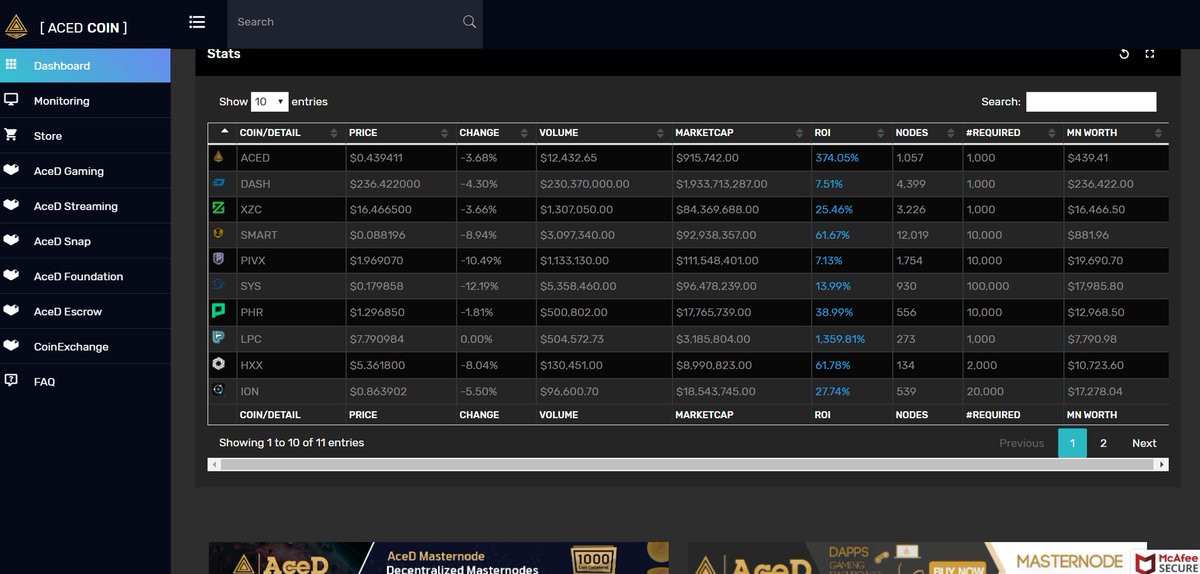Open the Show entries dropdown
Image resolution: width=1200 pixels, height=574 pixels.
coord(270,101)
